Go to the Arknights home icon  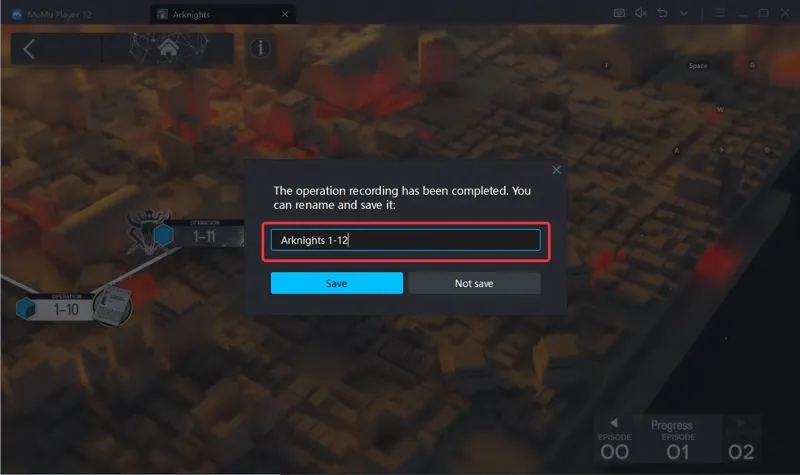pos(168,49)
